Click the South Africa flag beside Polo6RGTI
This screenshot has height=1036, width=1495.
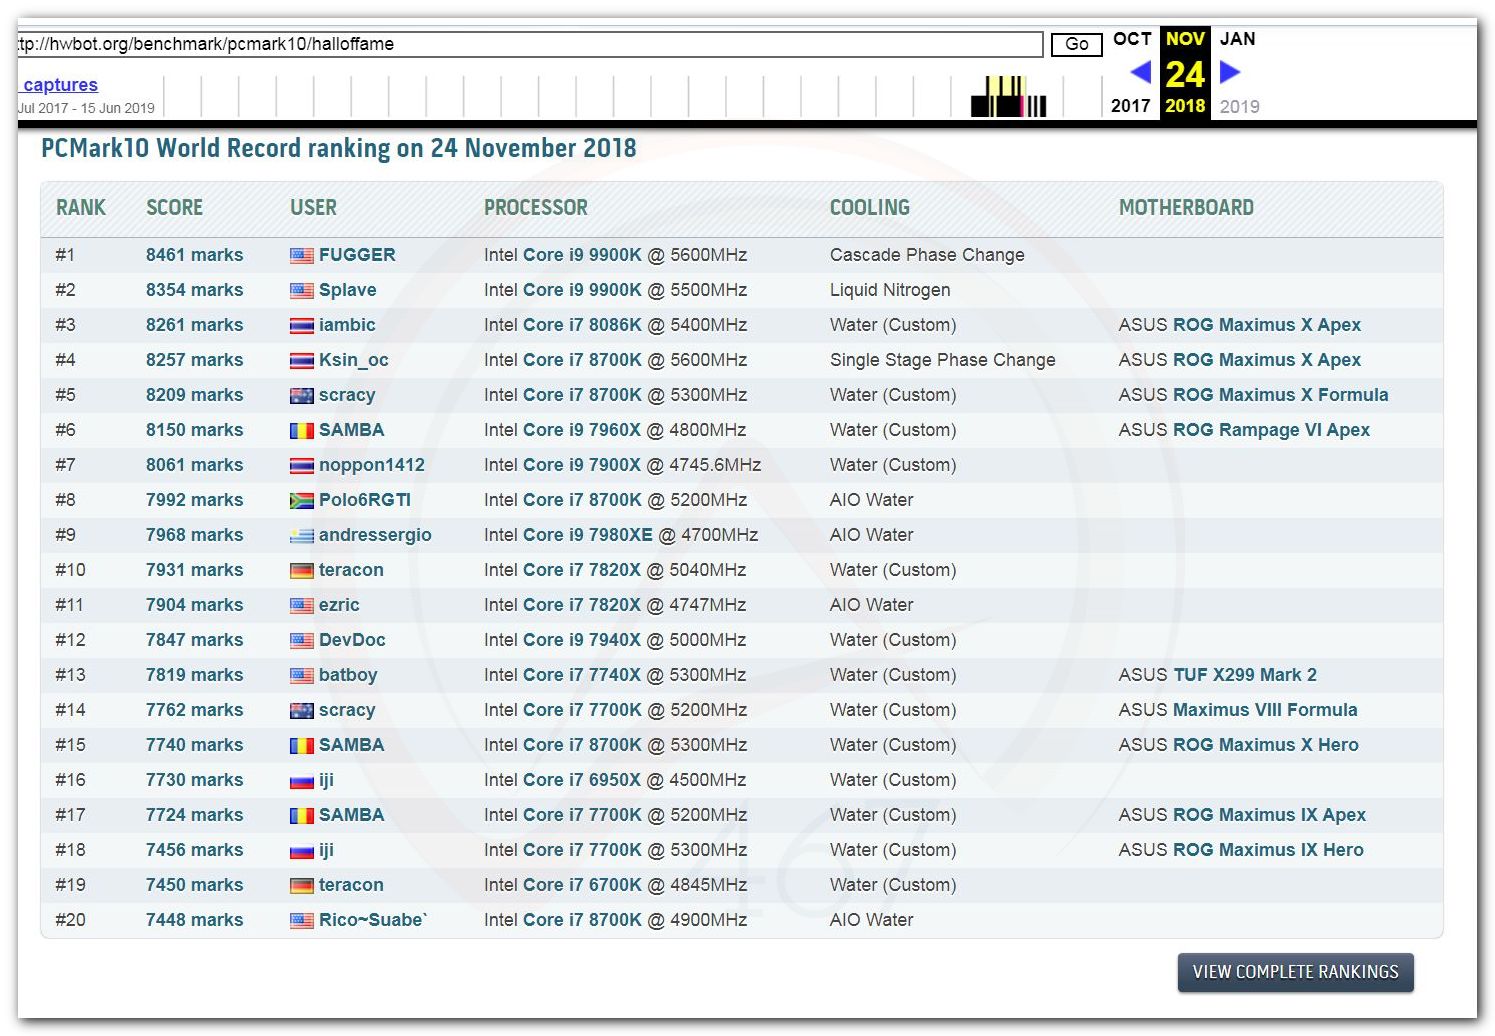pos(301,501)
